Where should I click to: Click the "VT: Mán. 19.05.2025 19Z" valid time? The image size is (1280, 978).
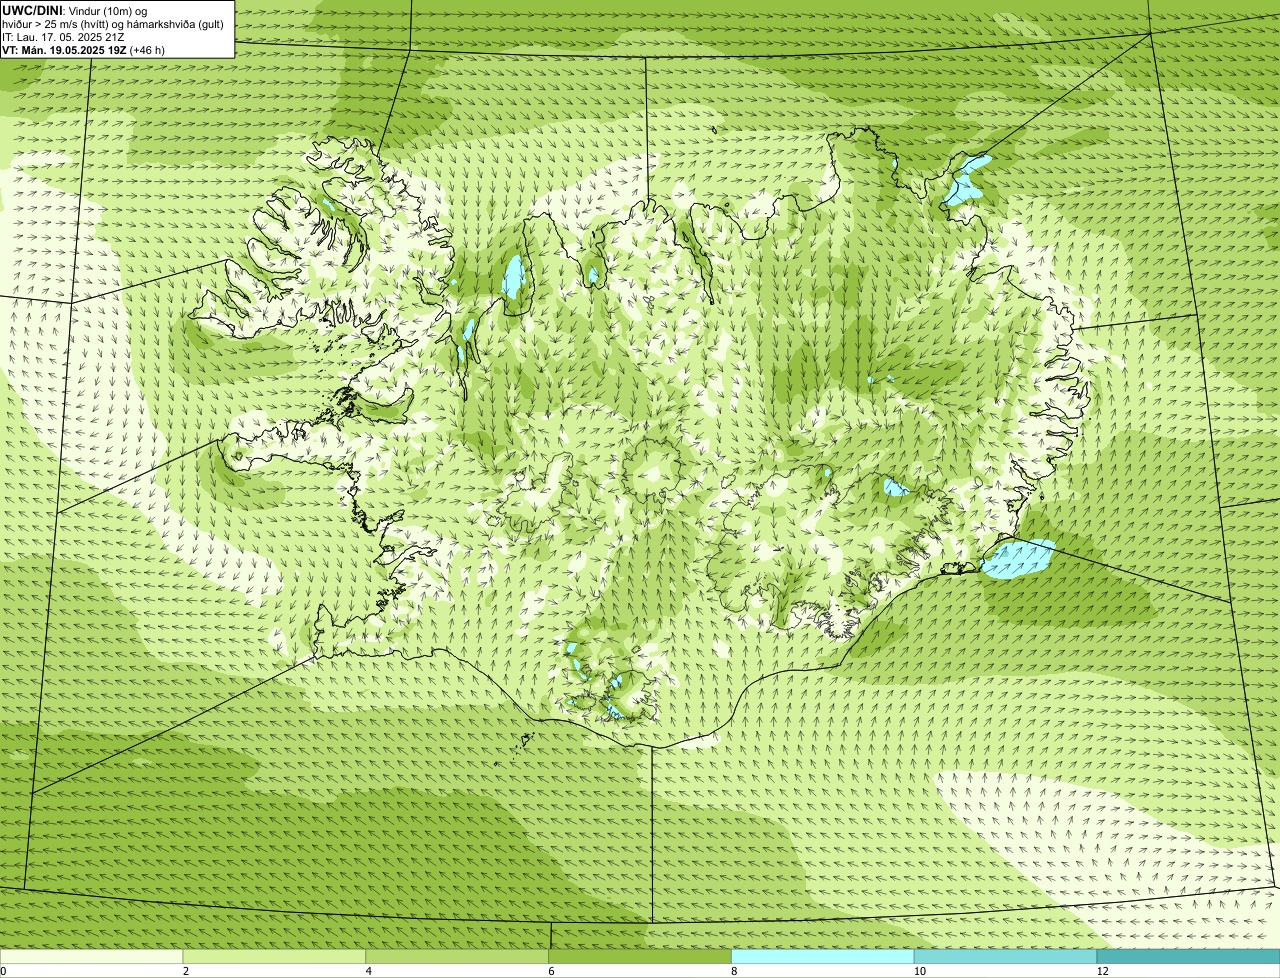(64, 50)
